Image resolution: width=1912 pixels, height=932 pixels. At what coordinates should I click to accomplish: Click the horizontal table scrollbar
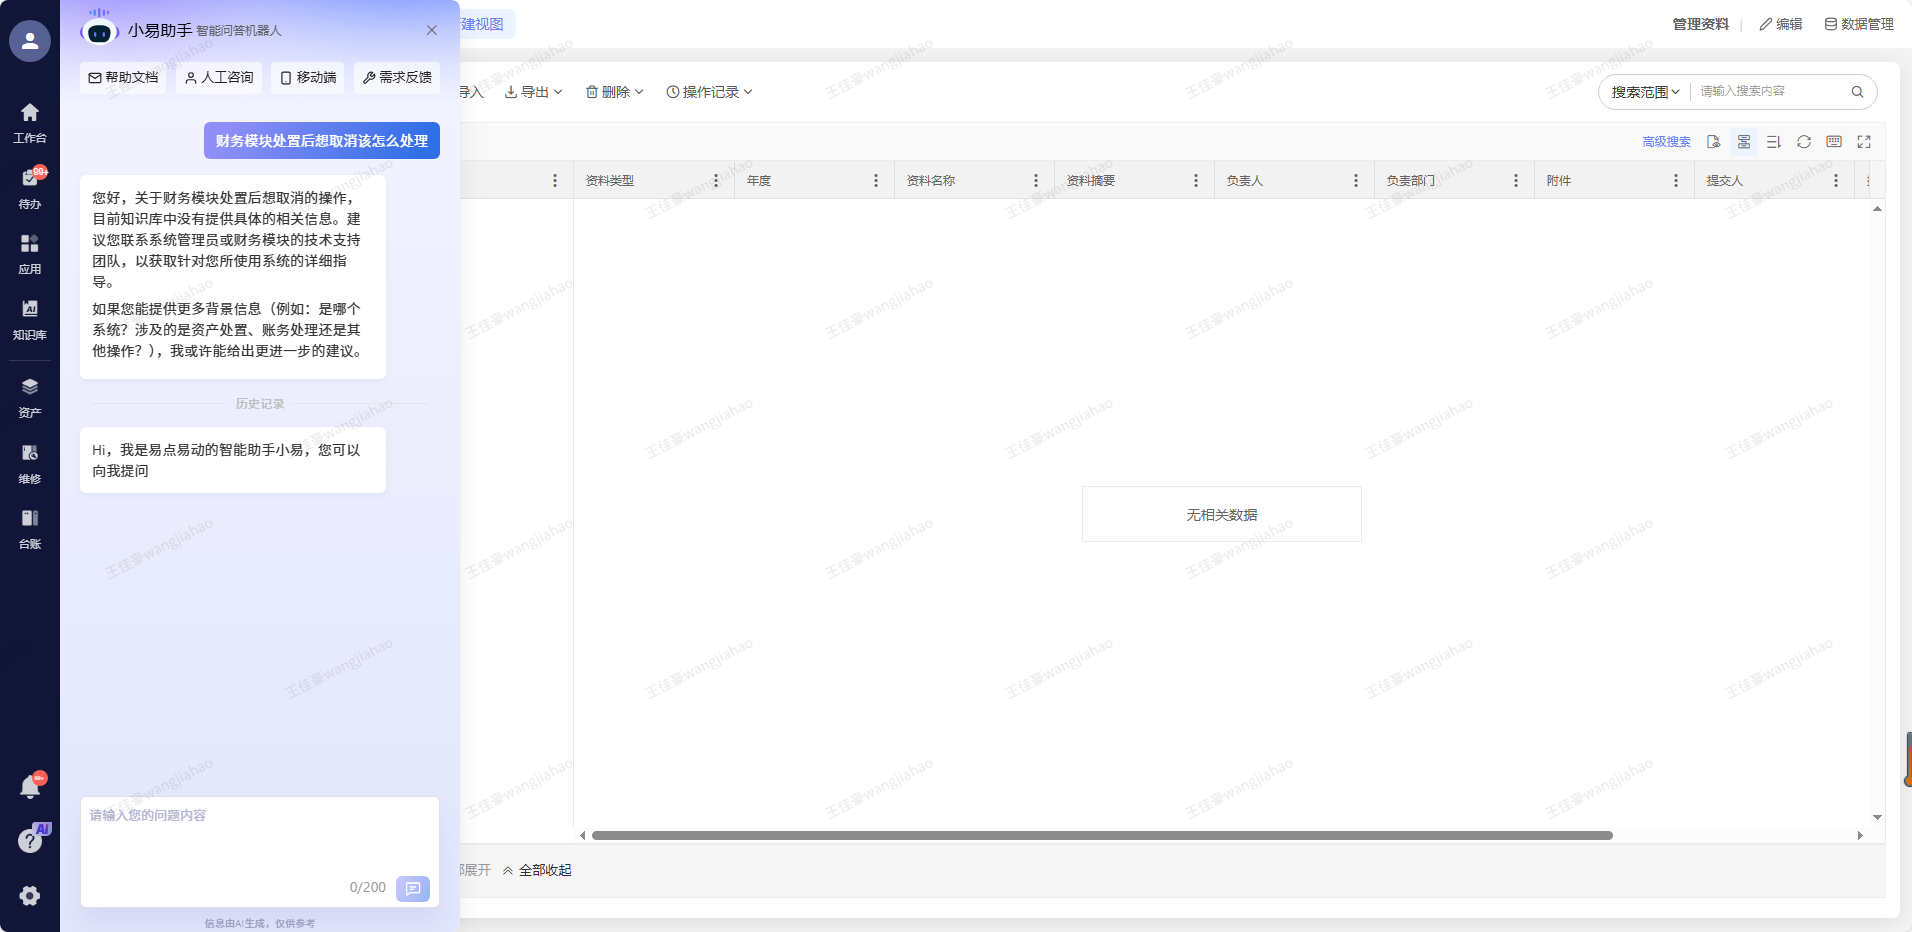tap(1101, 835)
